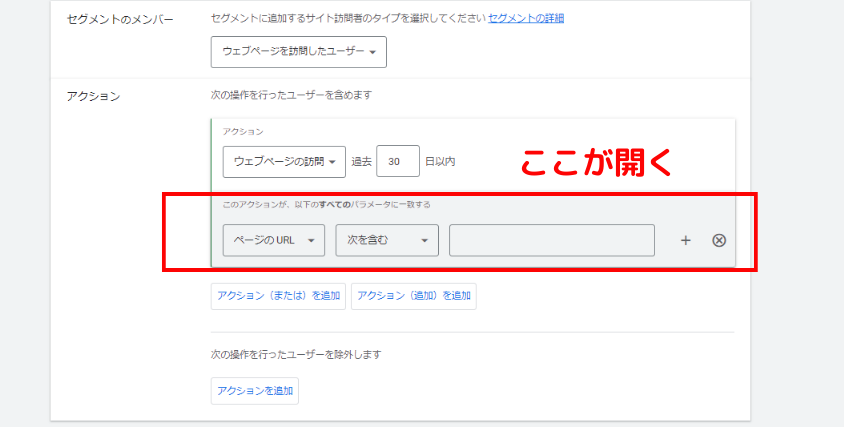Click the 過去 label before the number field
The image size is (844, 427).
pyautogui.click(x=361, y=161)
